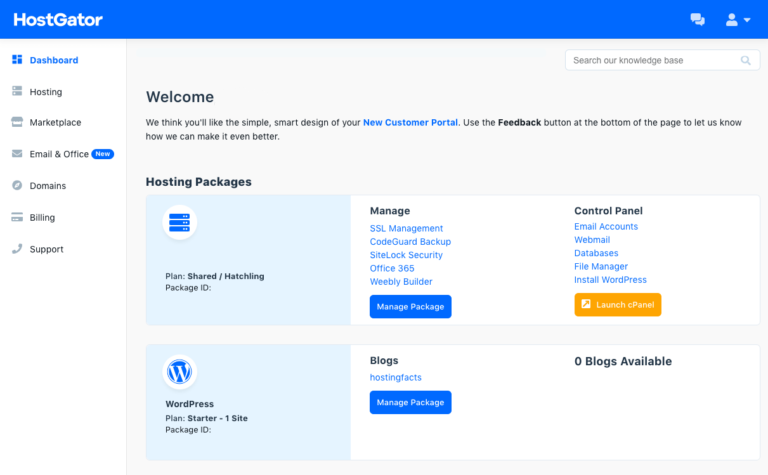Click the Control Panel heading
Viewport: 768px width, 475px height.
click(x=608, y=211)
